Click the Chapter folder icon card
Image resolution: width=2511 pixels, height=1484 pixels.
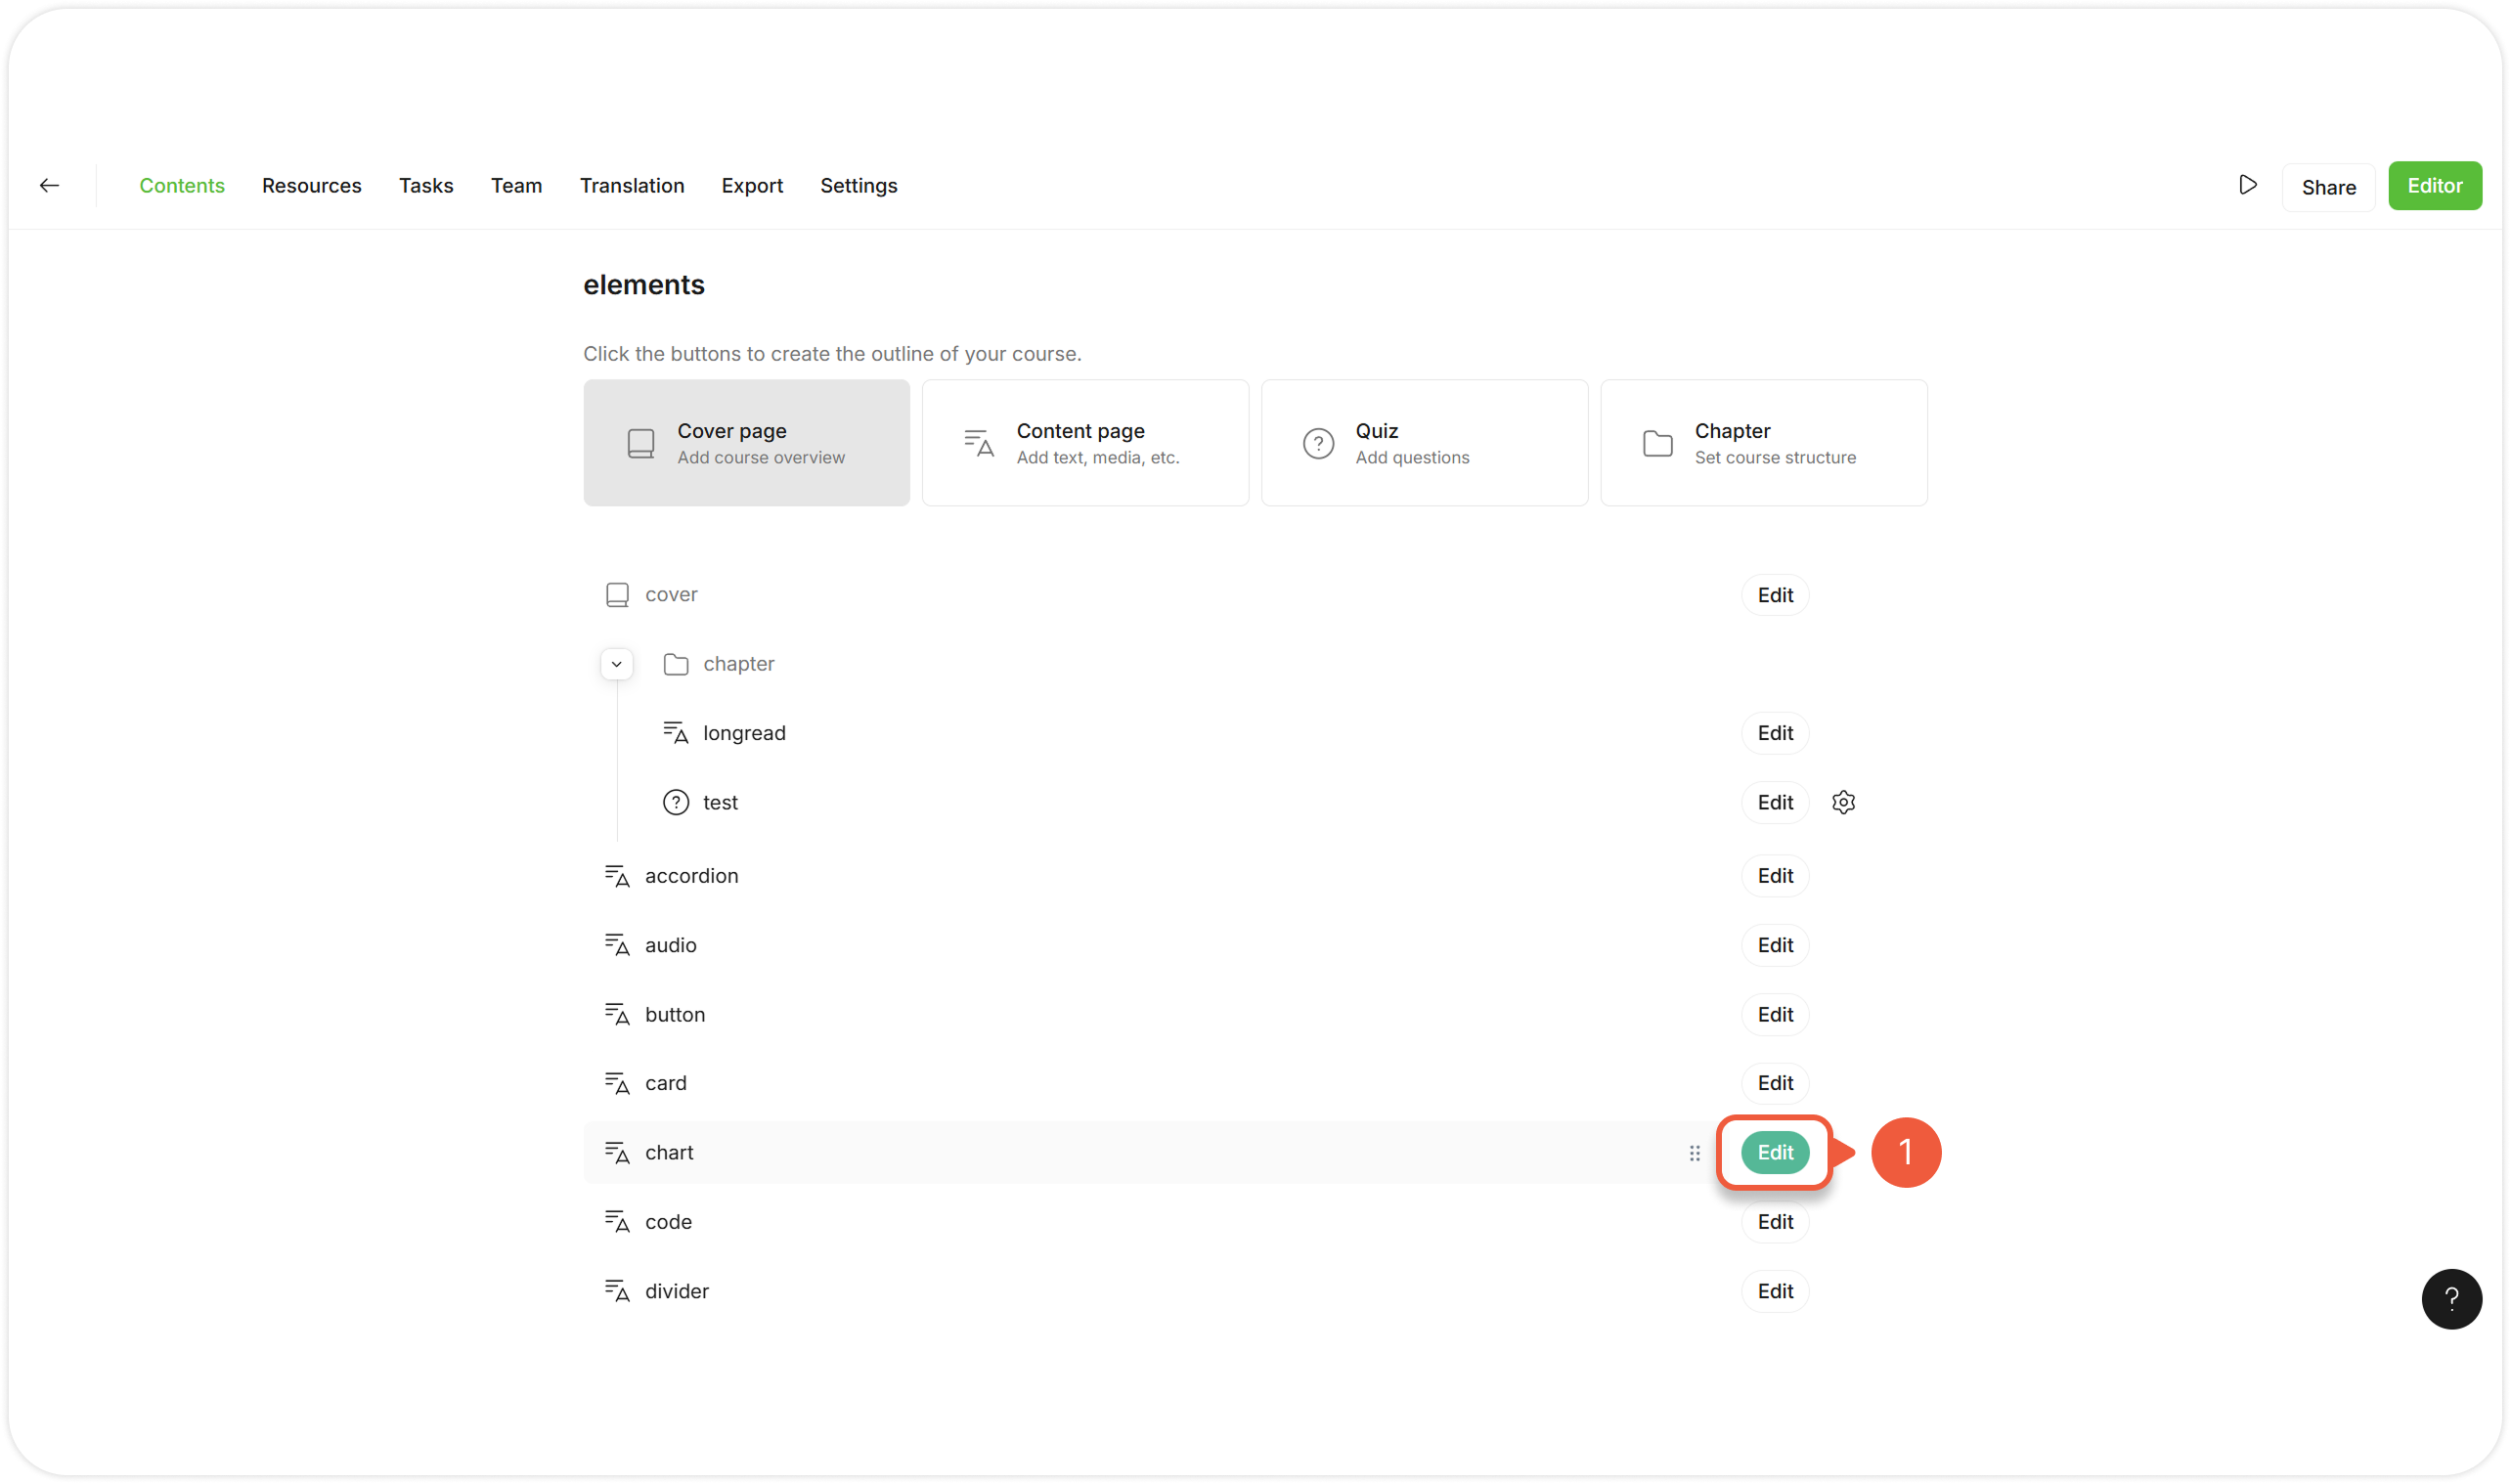pyautogui.click(x=1657, y=443)
